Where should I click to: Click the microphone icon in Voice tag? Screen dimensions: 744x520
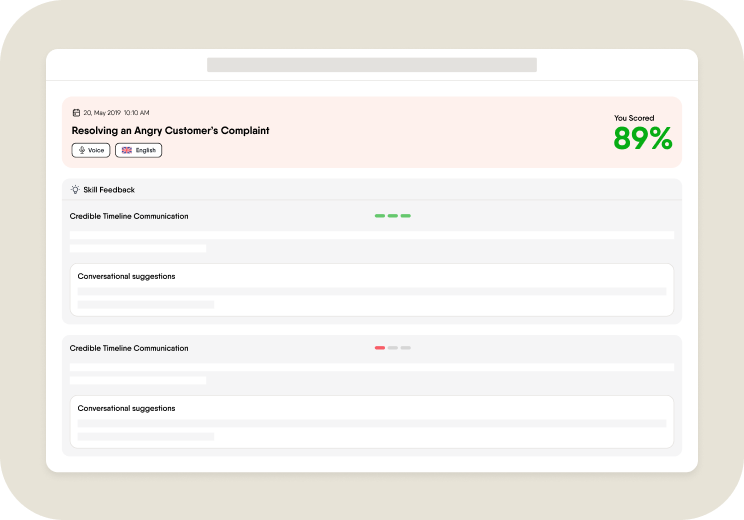coord(82,150)
